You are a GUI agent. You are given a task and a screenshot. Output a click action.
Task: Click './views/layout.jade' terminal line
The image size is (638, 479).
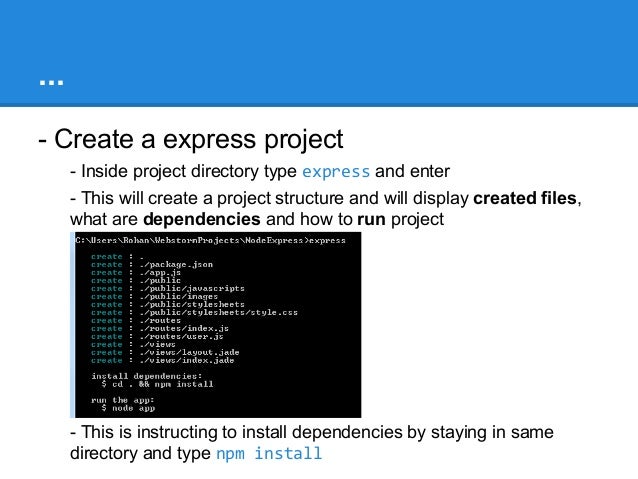click(x=165, y=352)
